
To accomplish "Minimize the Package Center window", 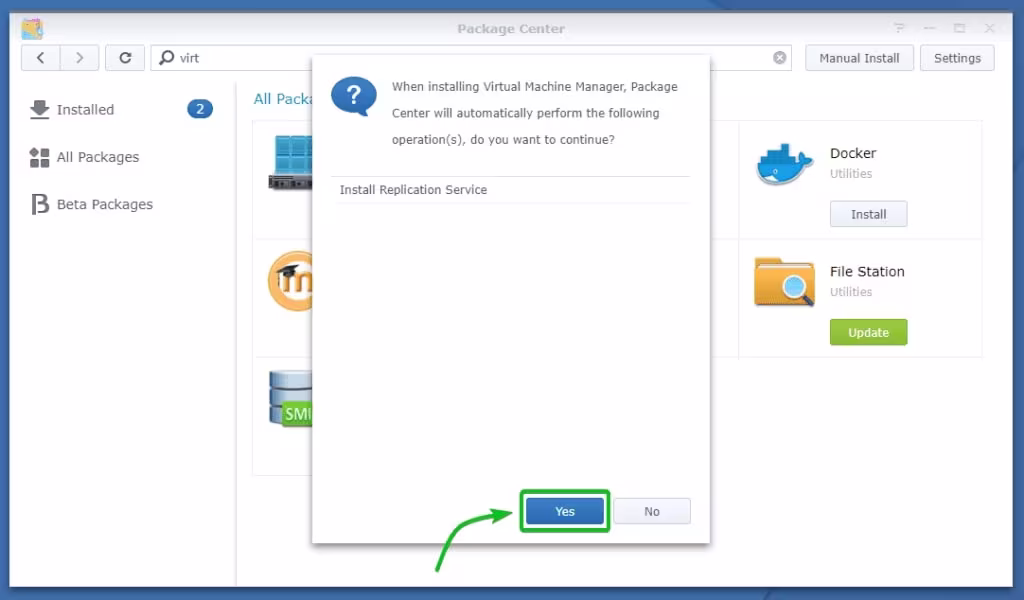I will coord(929,28).
